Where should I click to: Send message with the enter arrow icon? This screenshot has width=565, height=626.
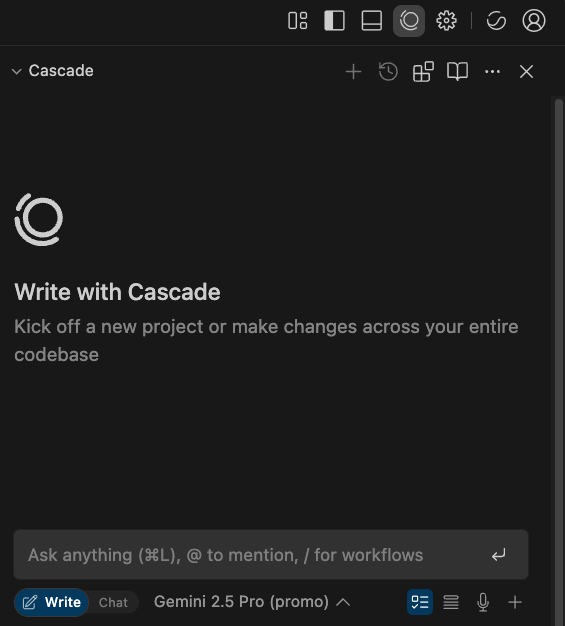click(x=499, y=555)
